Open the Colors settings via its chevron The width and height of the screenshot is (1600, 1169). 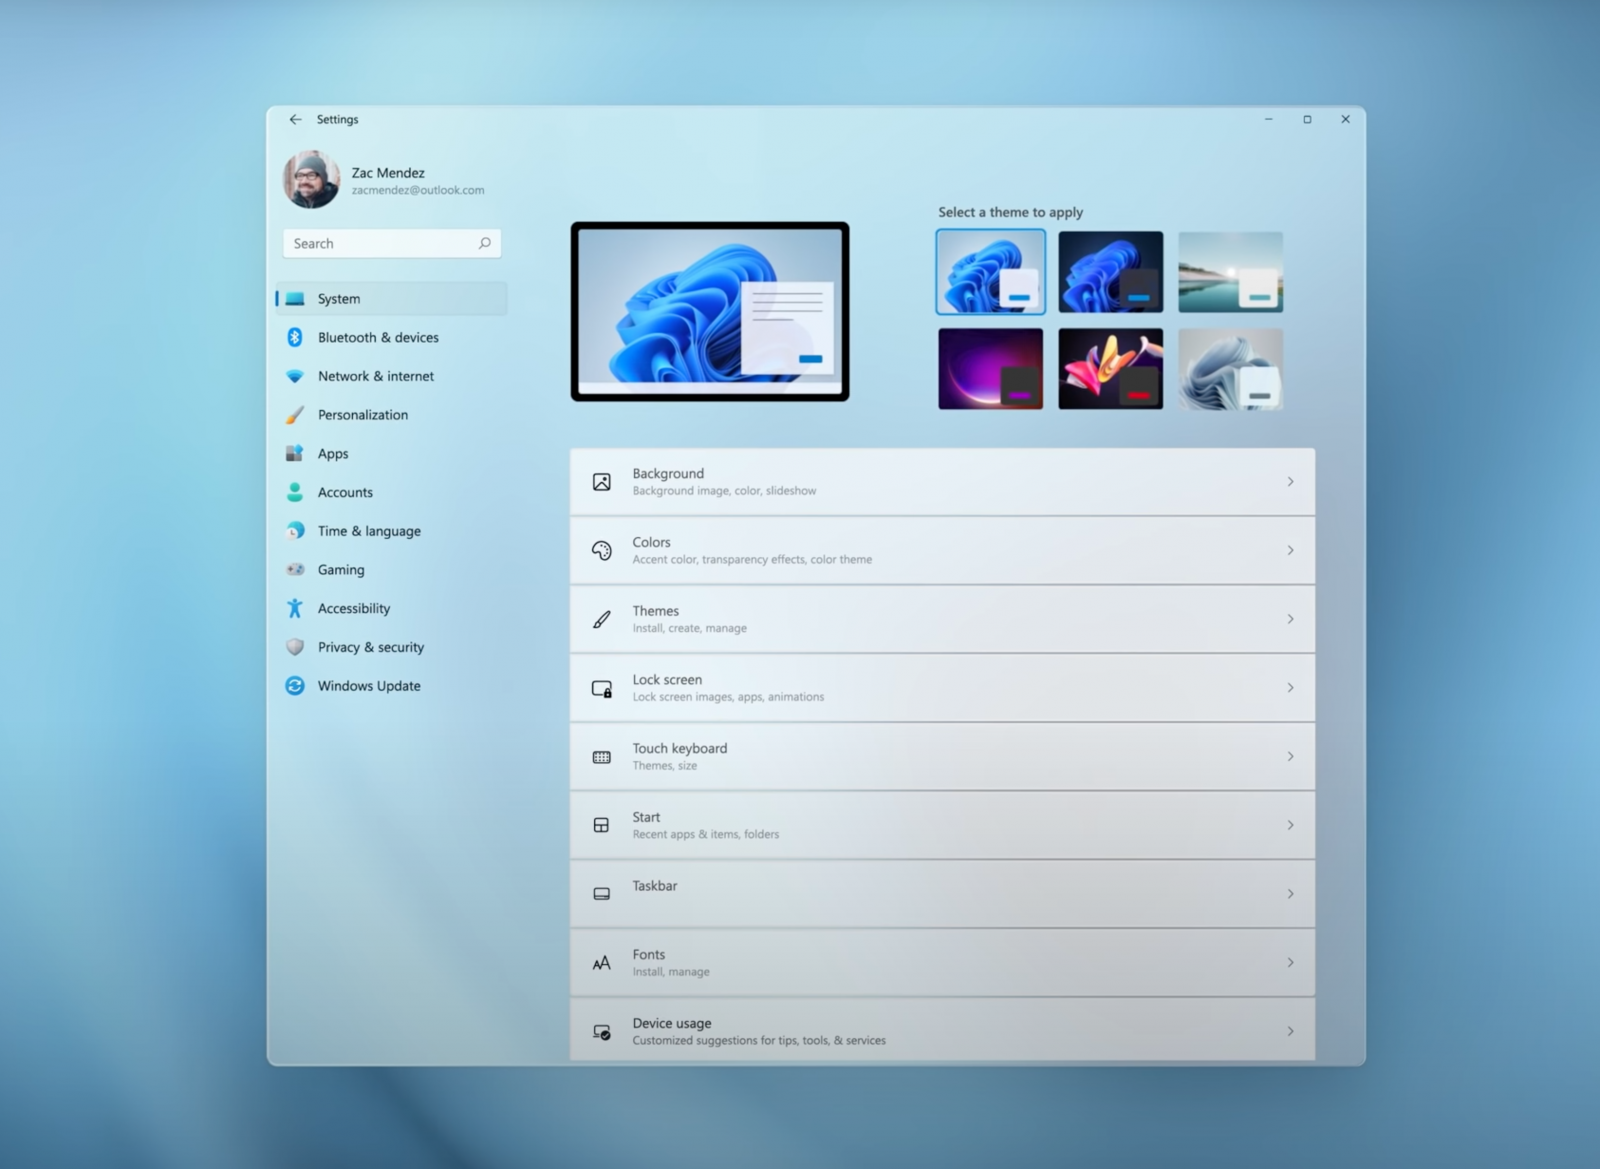tap(1290, 550)
